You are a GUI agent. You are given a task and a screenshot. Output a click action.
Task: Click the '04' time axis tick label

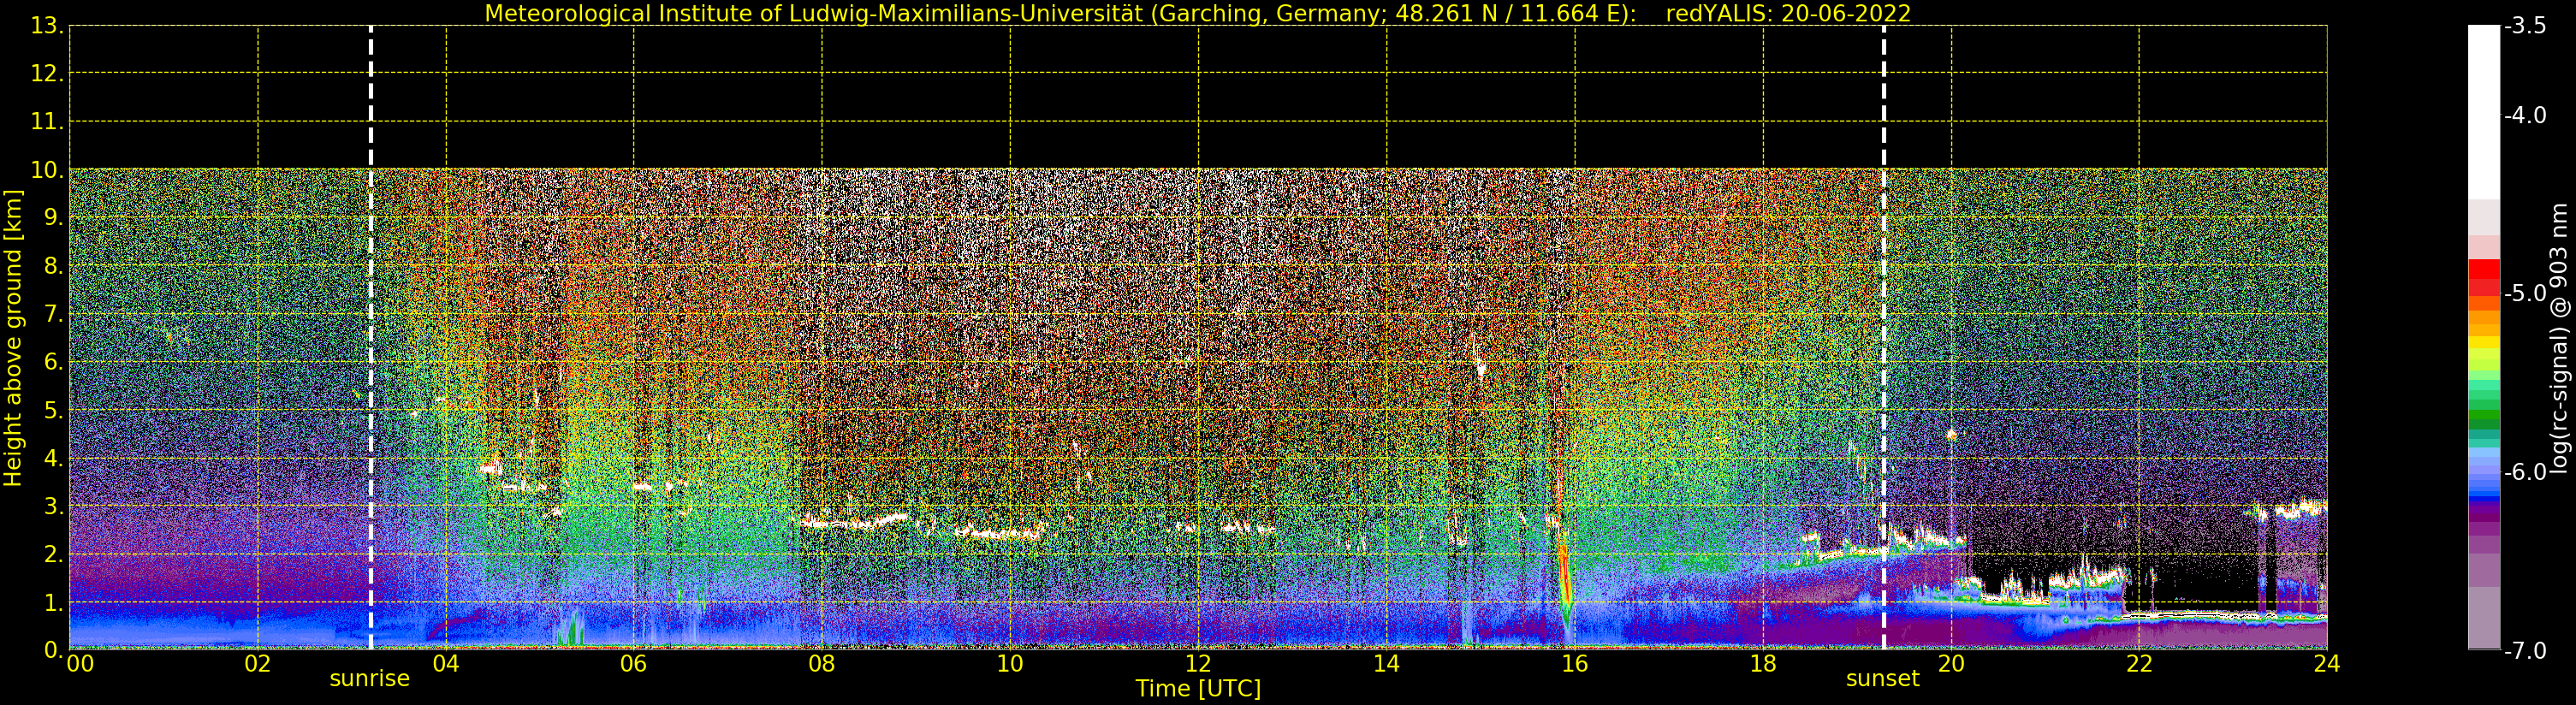[446, 664]
